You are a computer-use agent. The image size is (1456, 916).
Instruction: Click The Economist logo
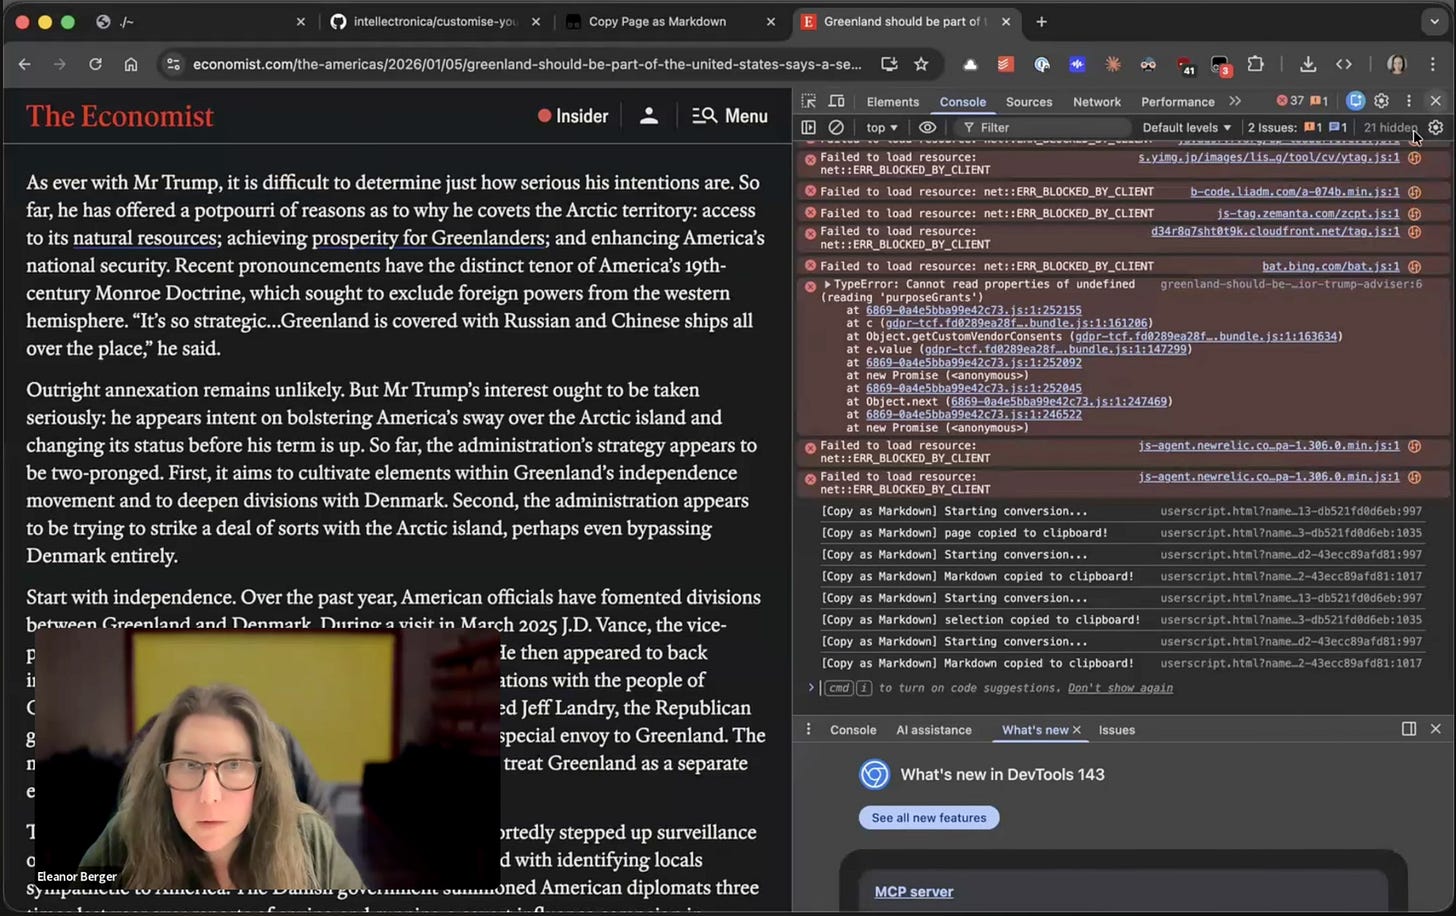click(x=120, y=116)
